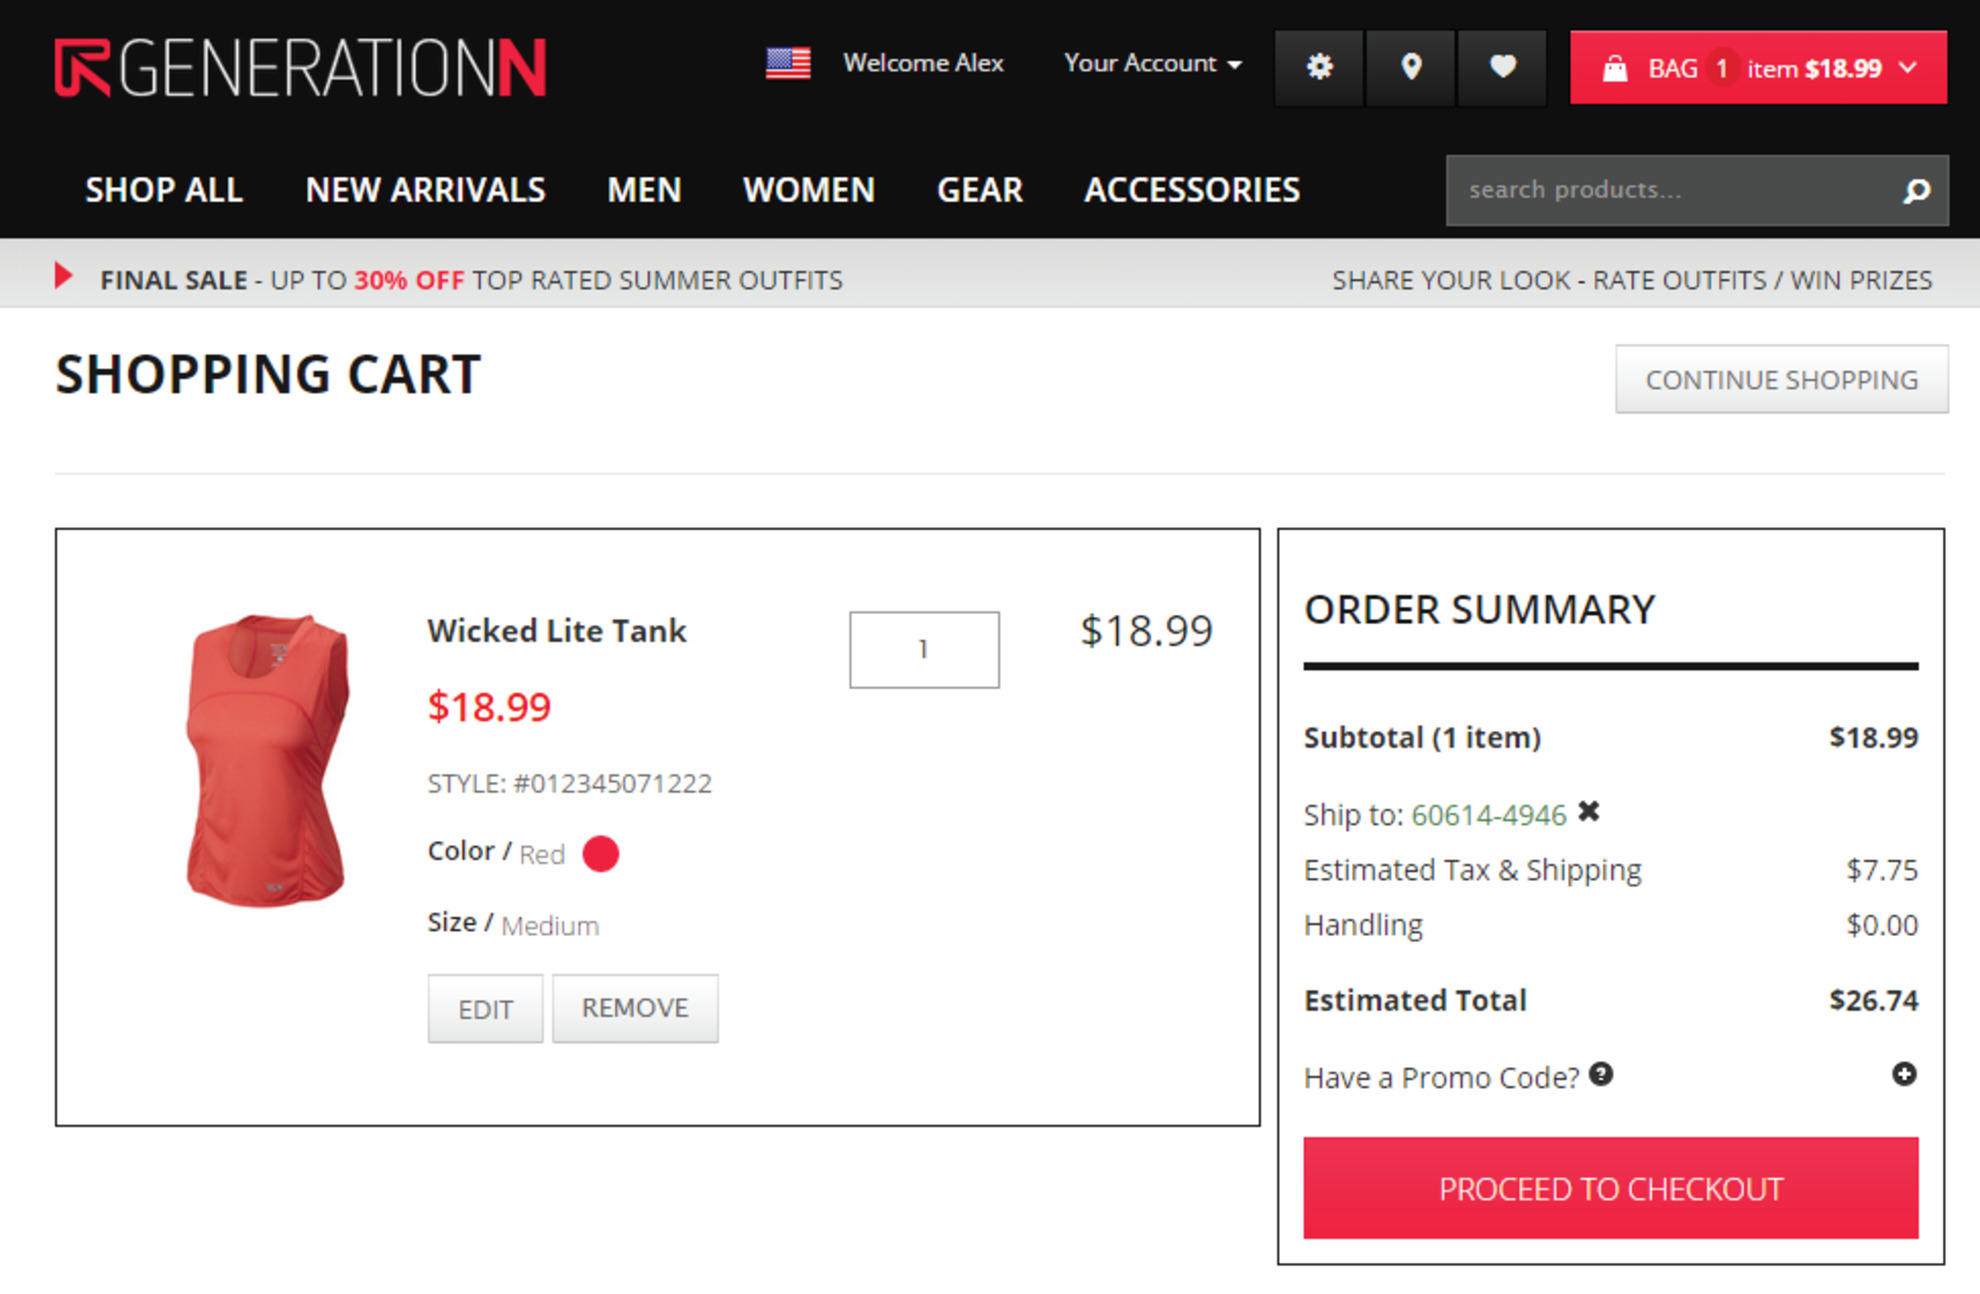
Task: Remove the Wicked Lite Tank from cart
Action: point(635,1008)
